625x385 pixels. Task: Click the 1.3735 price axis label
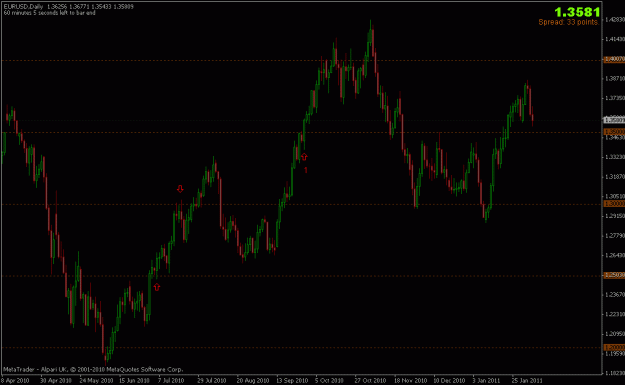click(x=615, y=98)
